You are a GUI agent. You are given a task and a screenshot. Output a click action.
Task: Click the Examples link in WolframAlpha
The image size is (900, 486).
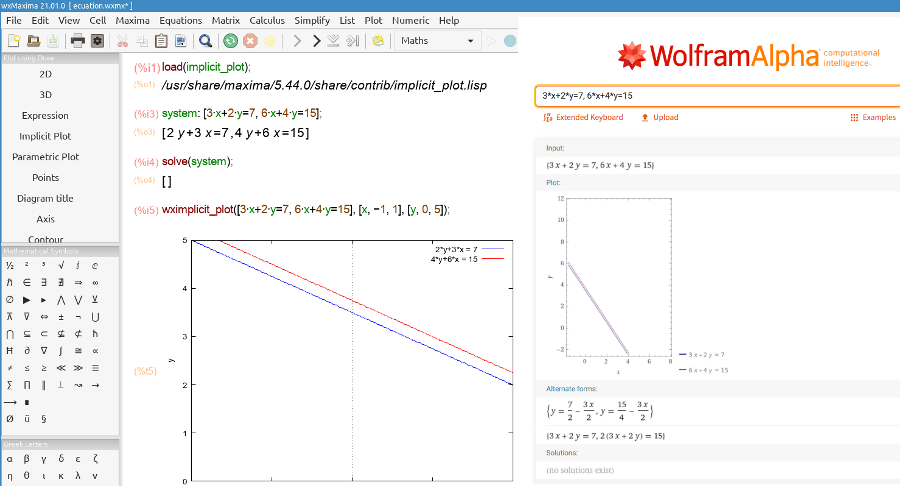[873, 117]
